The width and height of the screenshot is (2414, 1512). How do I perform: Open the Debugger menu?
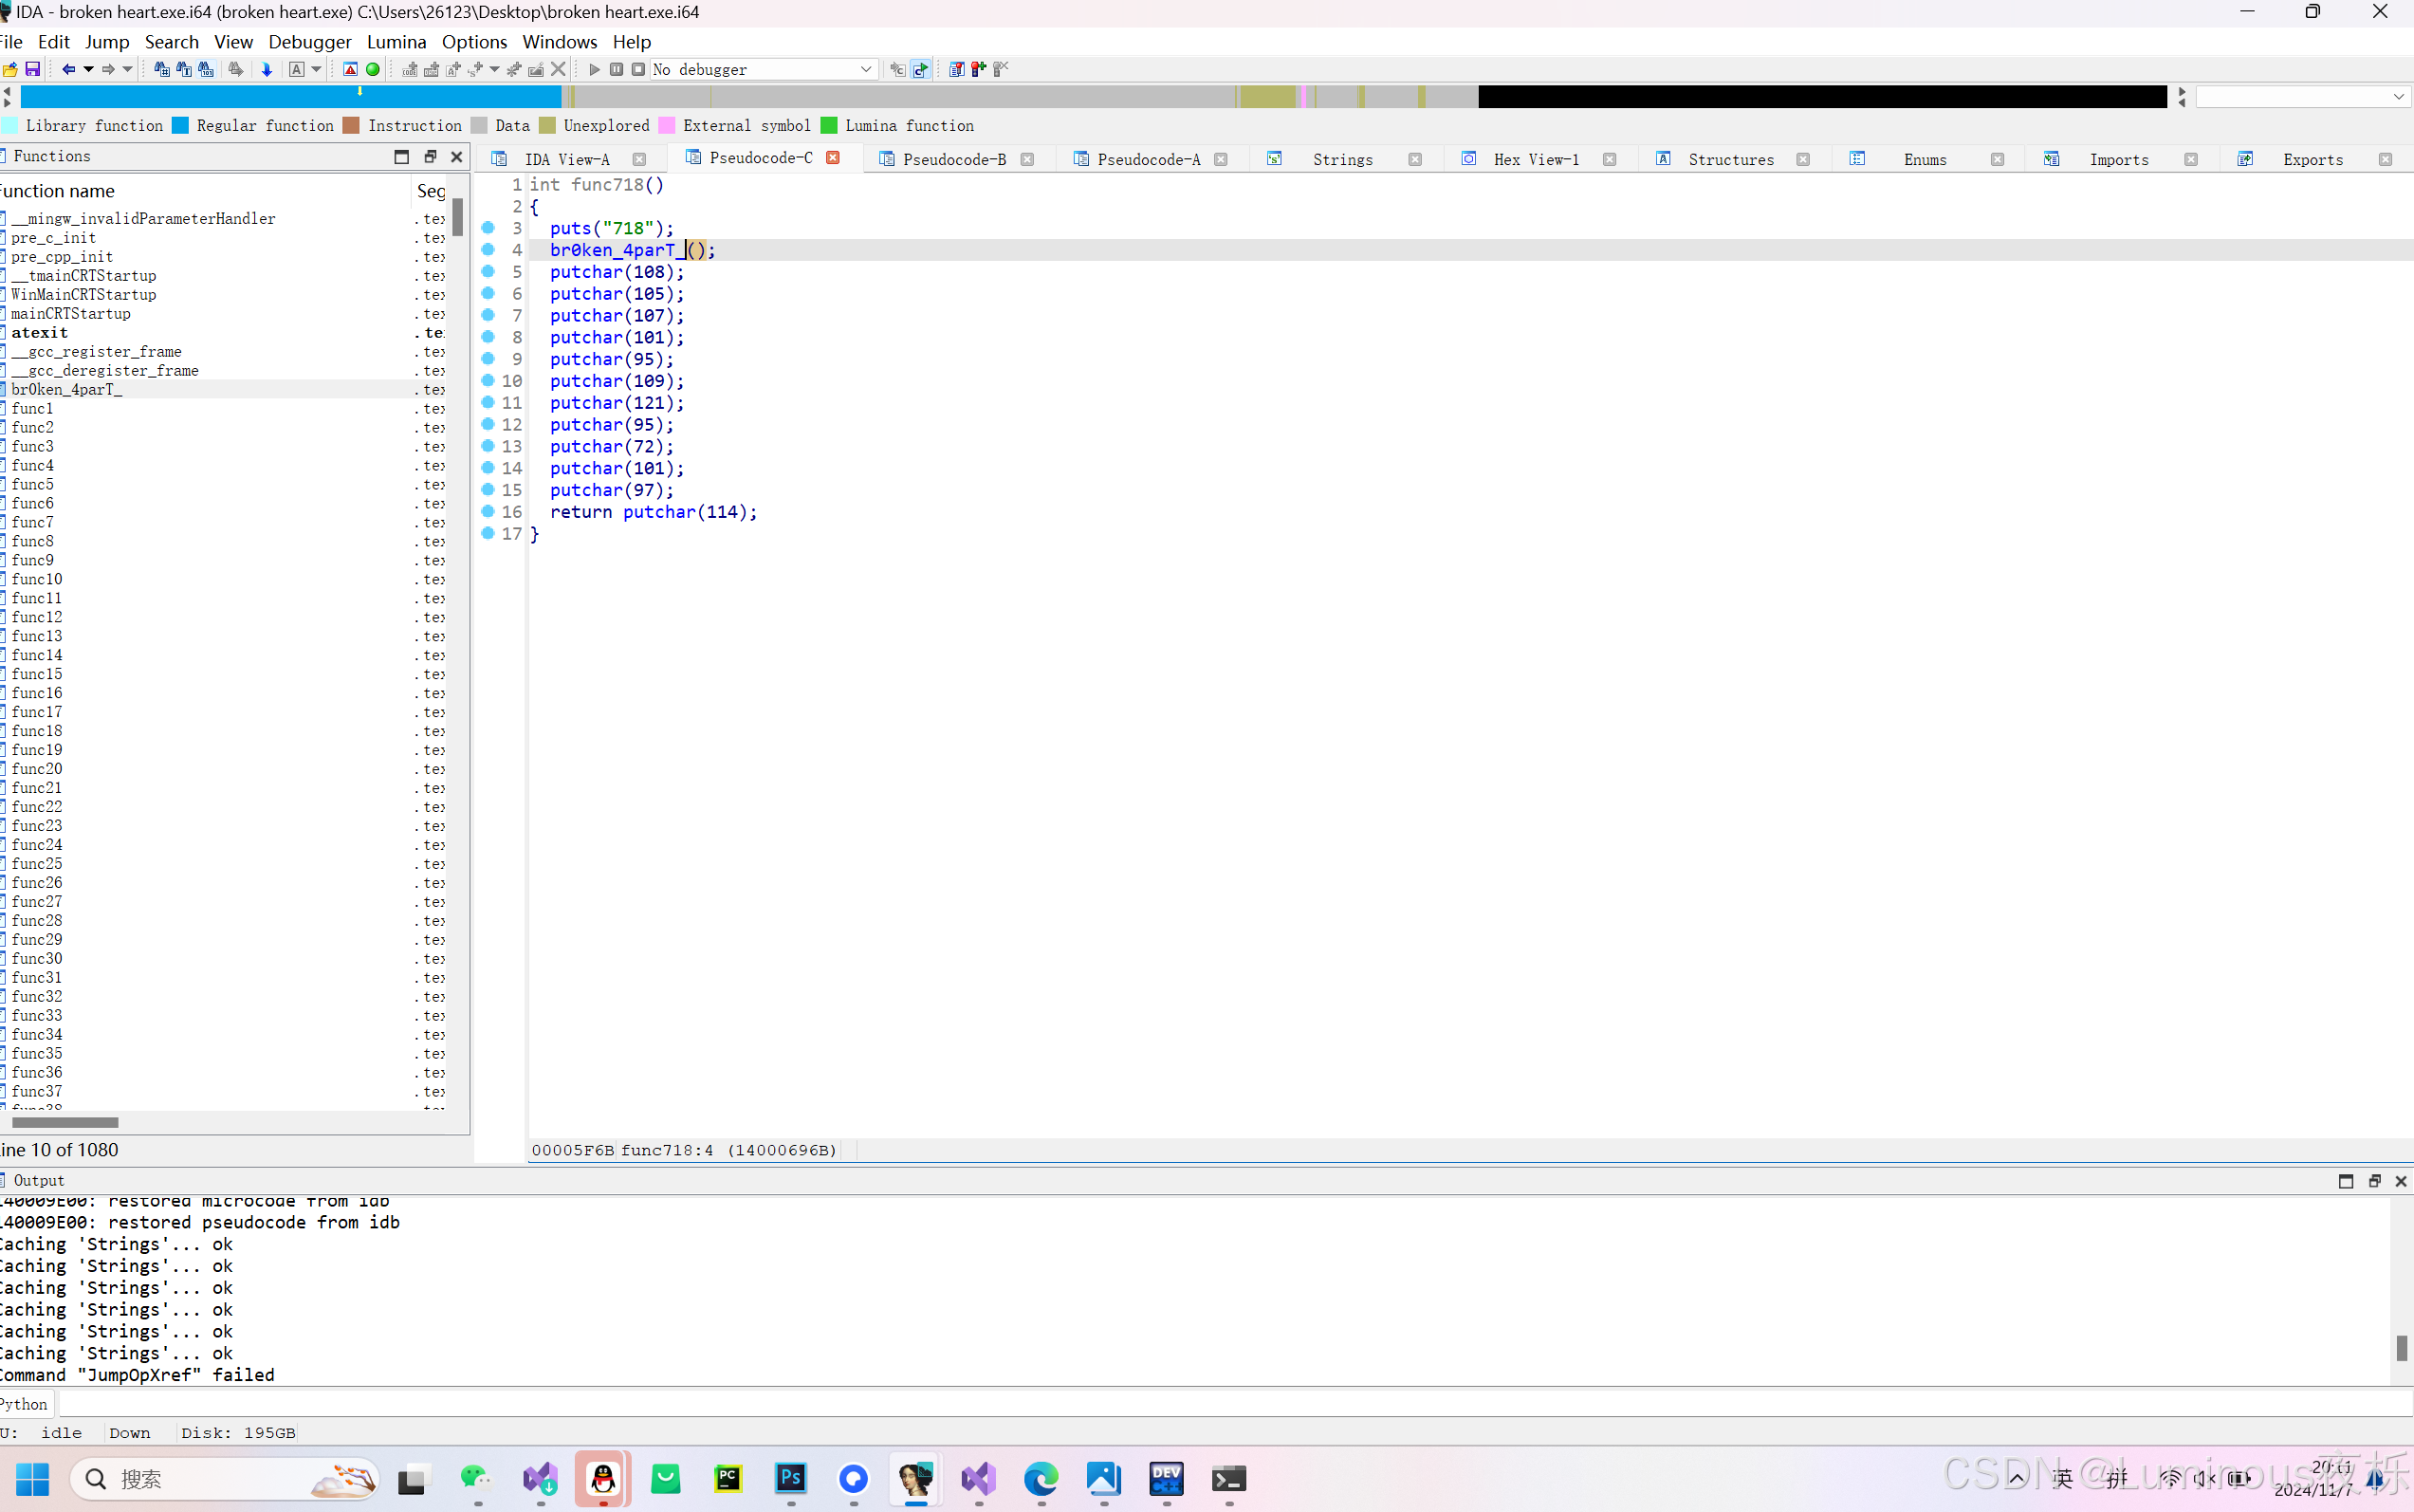[x=309, y=42]
